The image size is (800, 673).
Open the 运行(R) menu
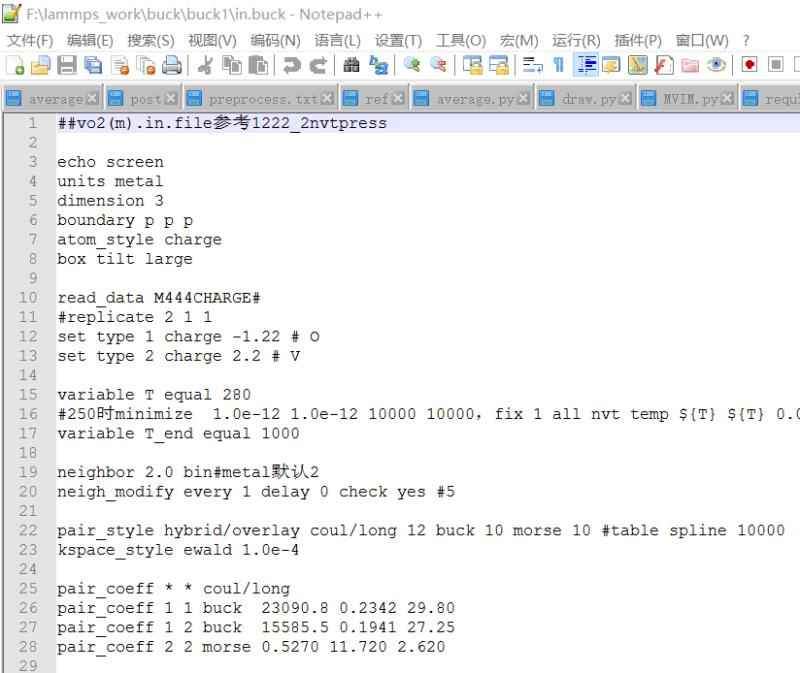click(x=576, y=40)
